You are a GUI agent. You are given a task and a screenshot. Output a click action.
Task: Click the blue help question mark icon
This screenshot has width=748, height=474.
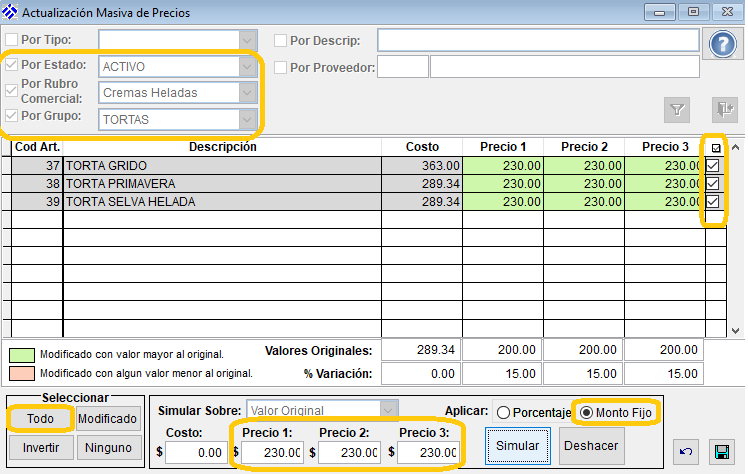722,45
